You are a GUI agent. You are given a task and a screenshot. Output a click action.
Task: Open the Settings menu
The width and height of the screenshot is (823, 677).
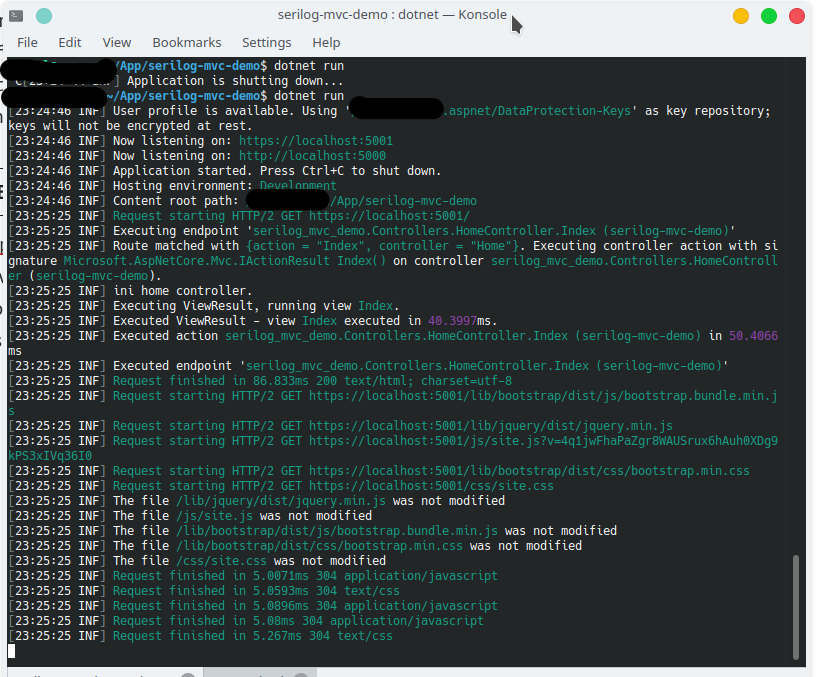click(267, 43)
